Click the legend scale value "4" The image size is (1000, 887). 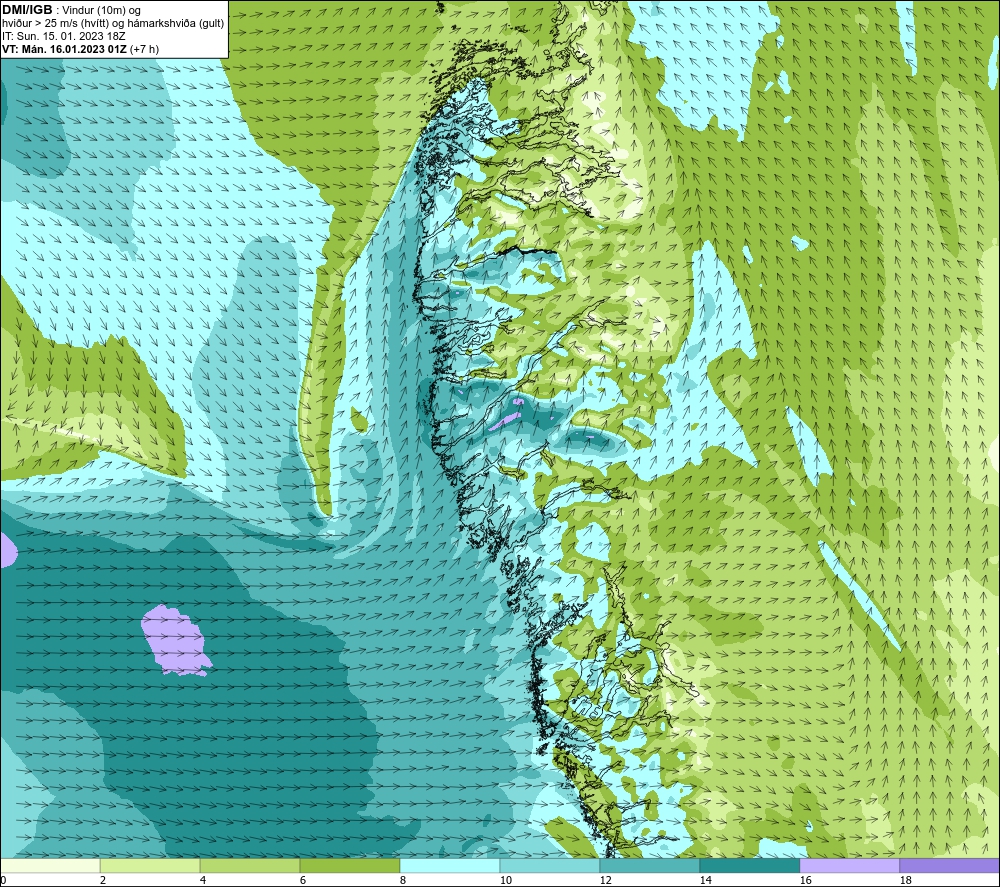(203, 880)
